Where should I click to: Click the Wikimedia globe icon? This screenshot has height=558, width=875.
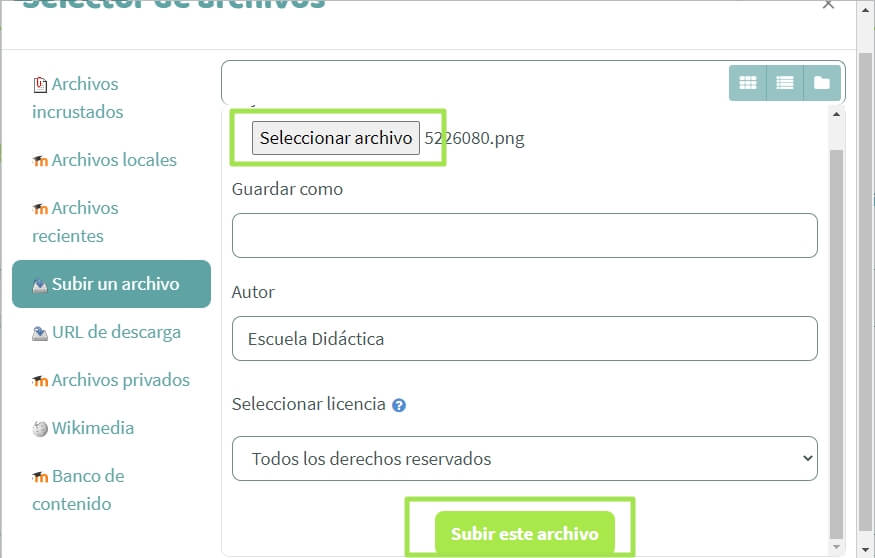pos(40,429)
